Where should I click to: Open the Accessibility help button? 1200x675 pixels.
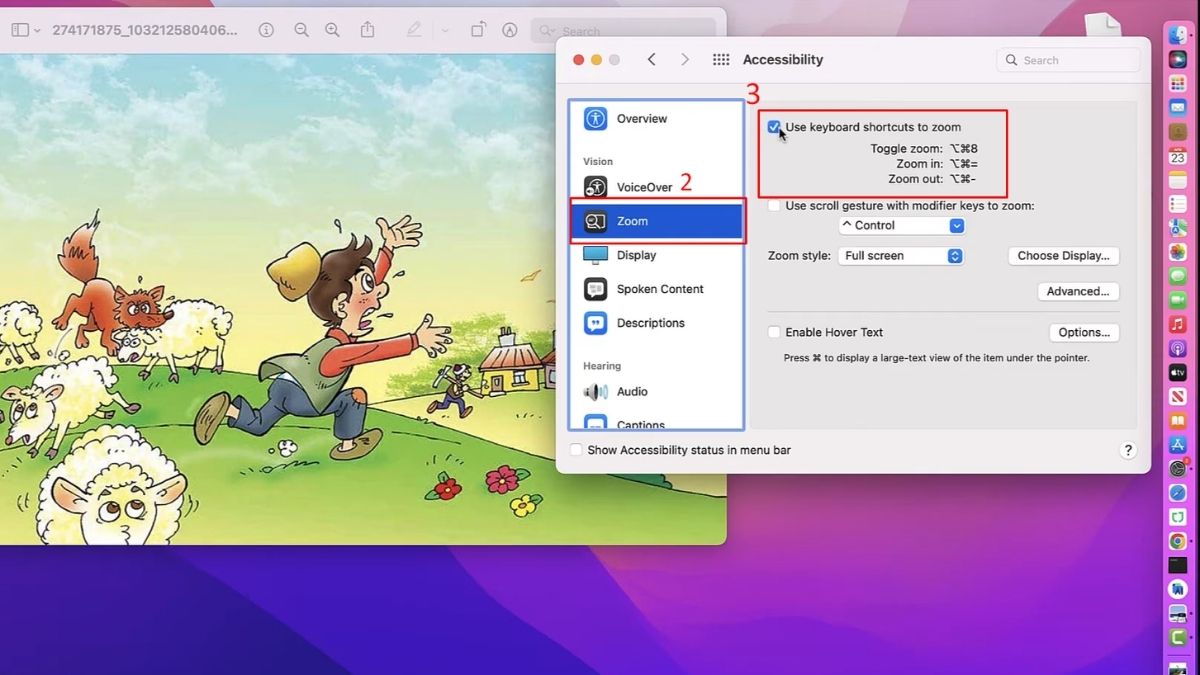point(1128,451)
